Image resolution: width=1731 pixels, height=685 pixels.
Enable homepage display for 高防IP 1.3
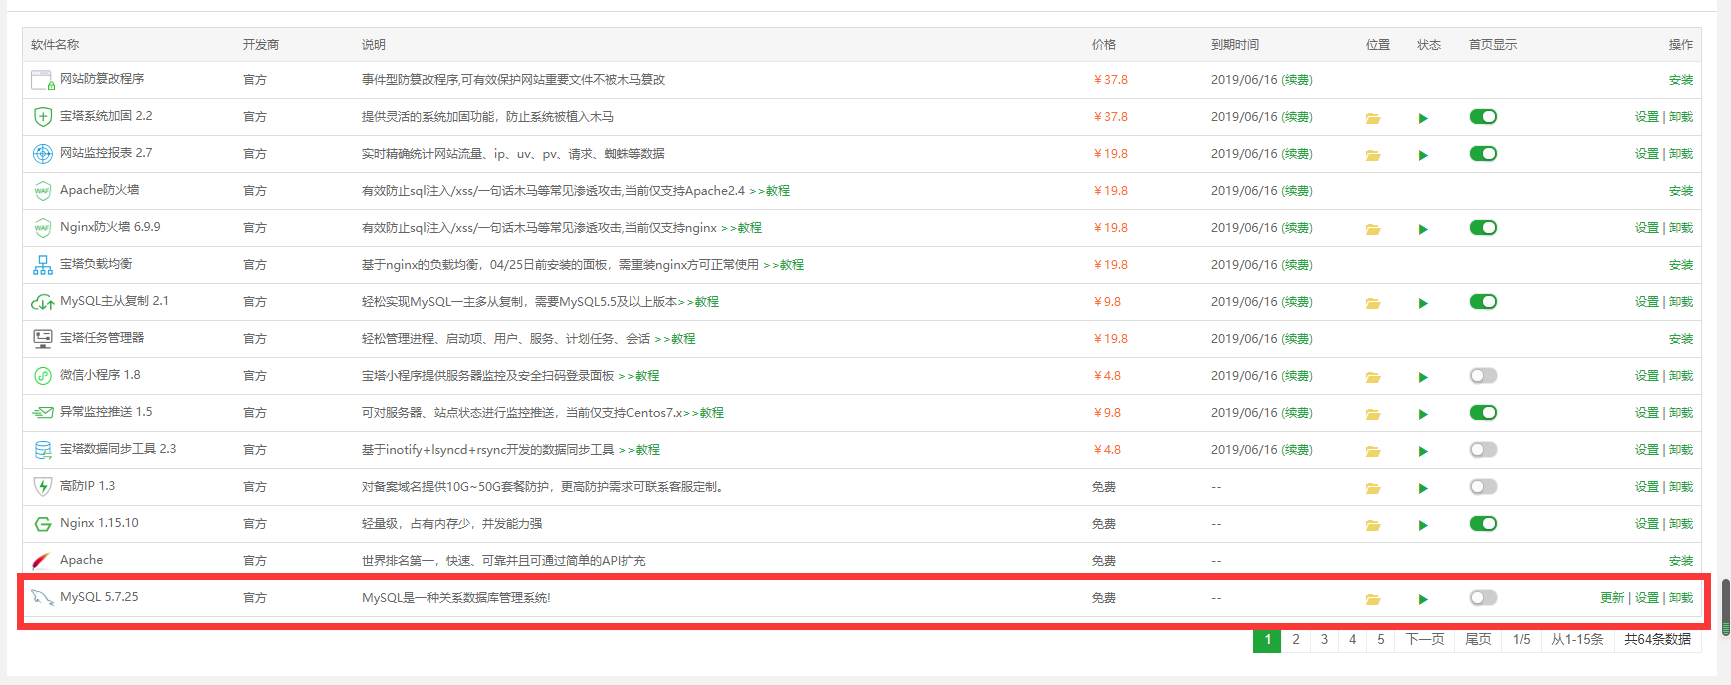1483,487
